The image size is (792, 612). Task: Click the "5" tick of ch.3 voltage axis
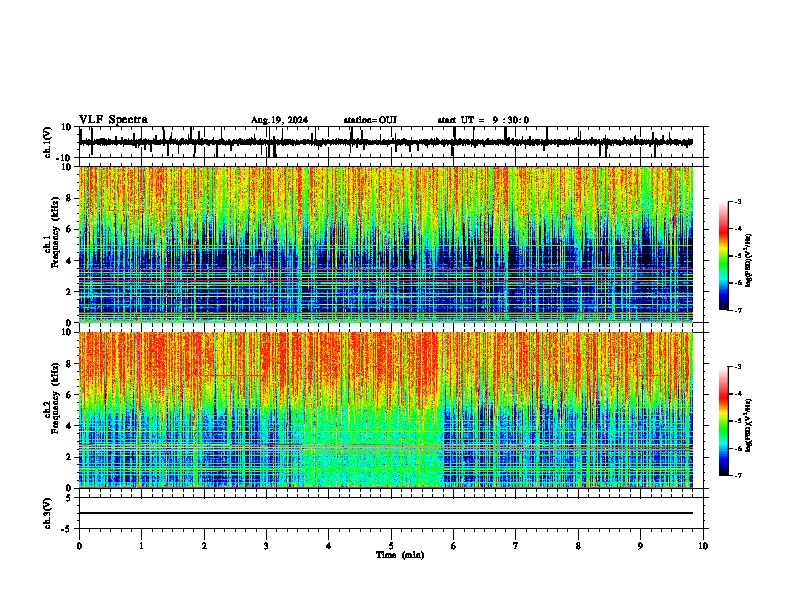pos(70,498)
